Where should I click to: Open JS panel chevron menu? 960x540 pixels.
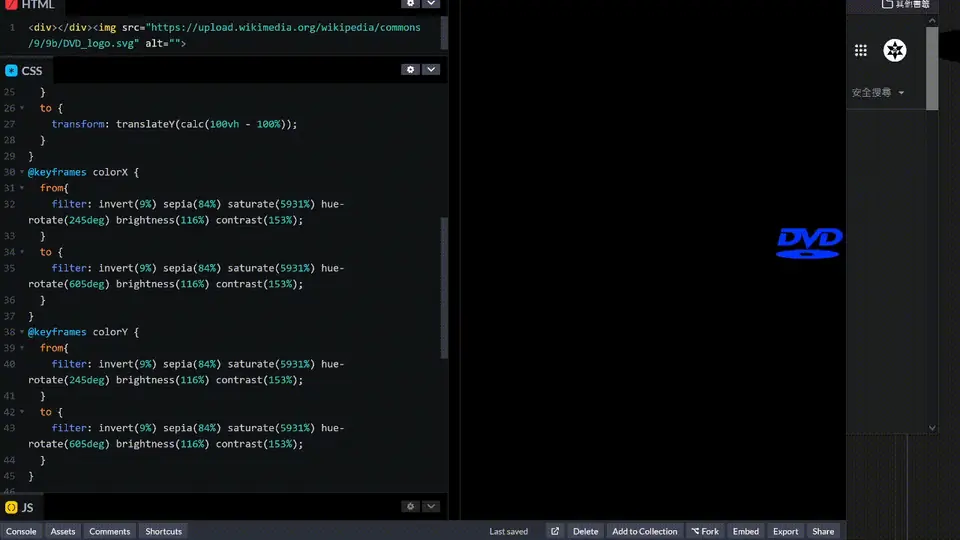tap(431, 506)
